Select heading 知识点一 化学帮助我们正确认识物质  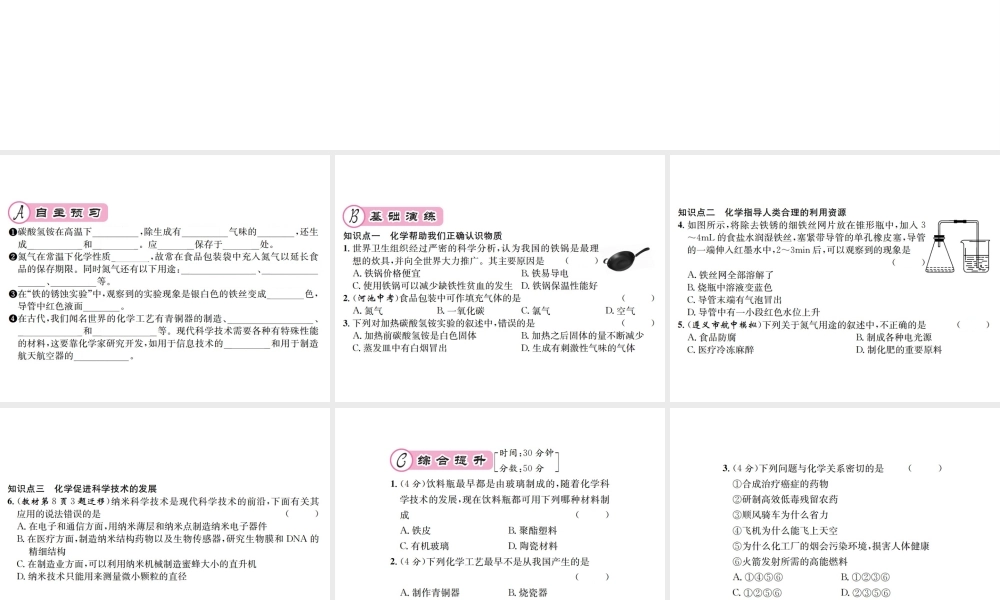[x=423, y=236]
